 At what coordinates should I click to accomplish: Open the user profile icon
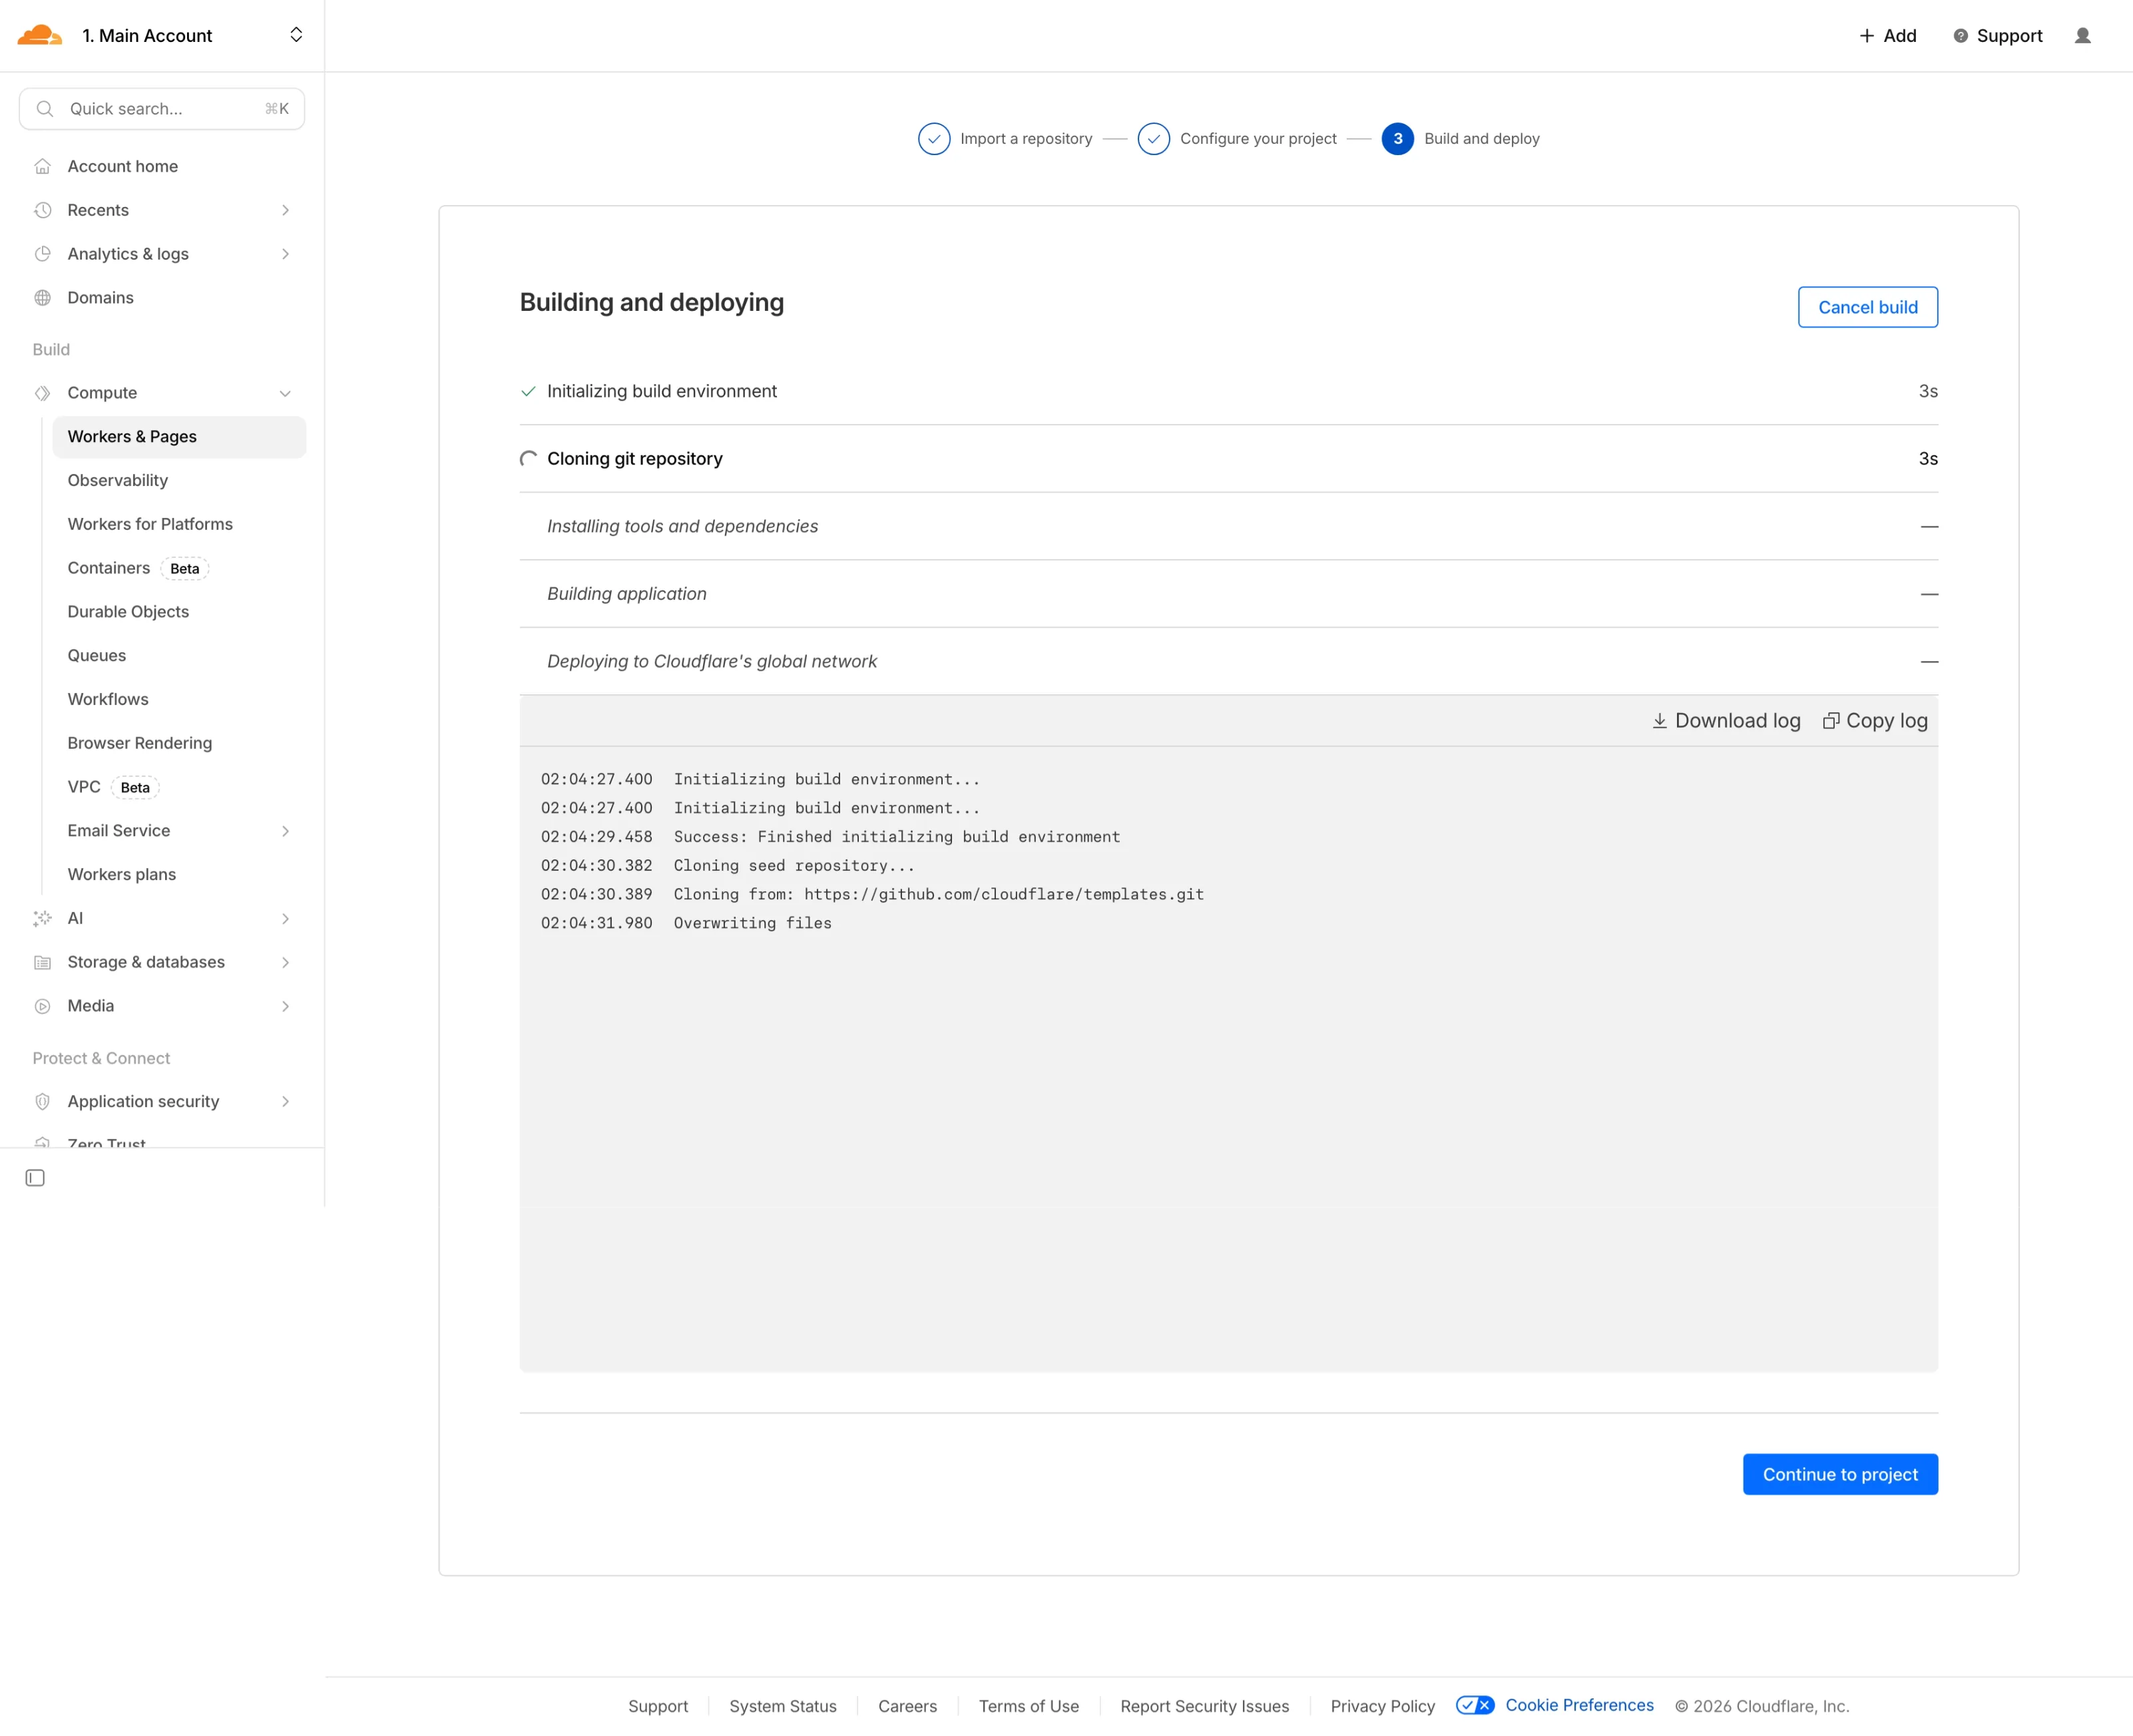click(2083, 36)
